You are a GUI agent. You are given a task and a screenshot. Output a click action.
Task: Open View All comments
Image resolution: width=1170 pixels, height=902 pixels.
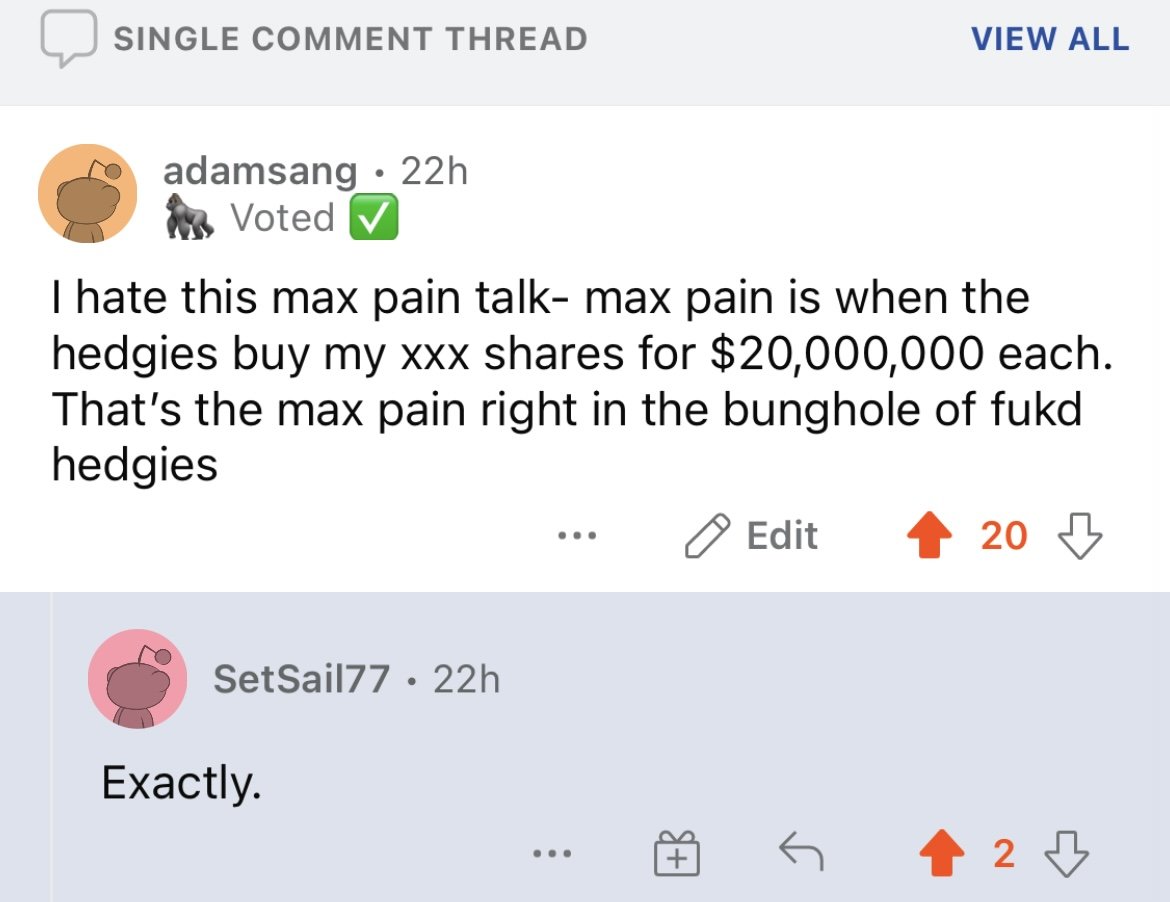tap(1050, 39)
